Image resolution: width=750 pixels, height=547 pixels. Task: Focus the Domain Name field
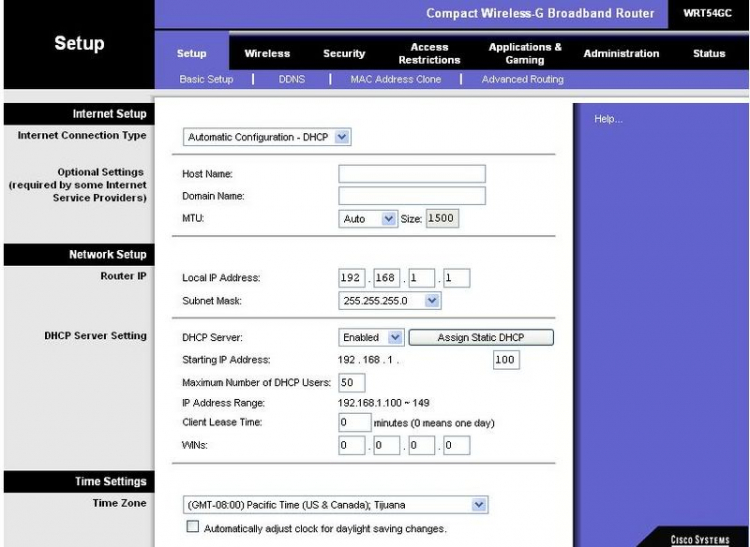(x=412, y=196)
